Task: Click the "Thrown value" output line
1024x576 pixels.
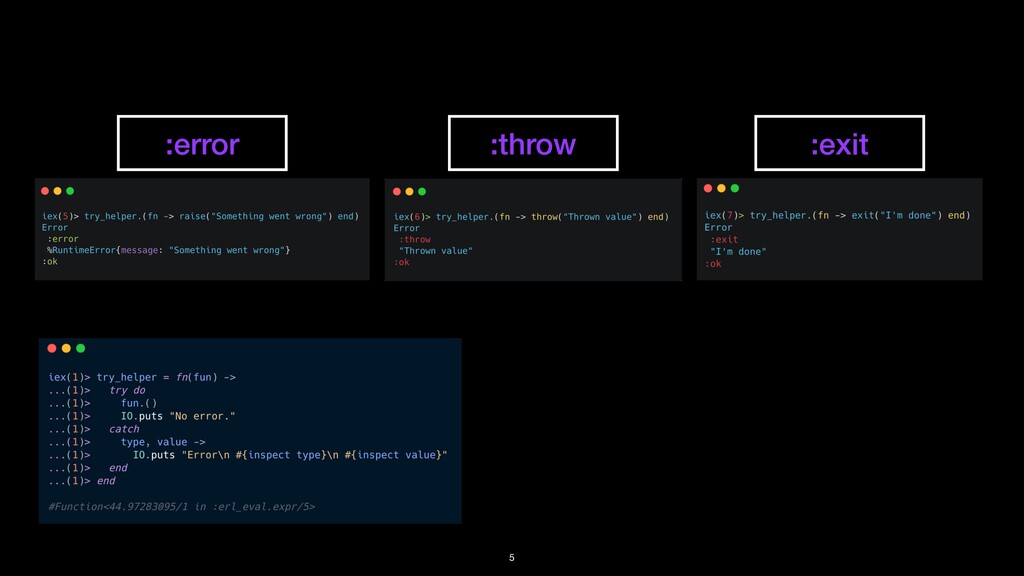Action: pos(436,251)
